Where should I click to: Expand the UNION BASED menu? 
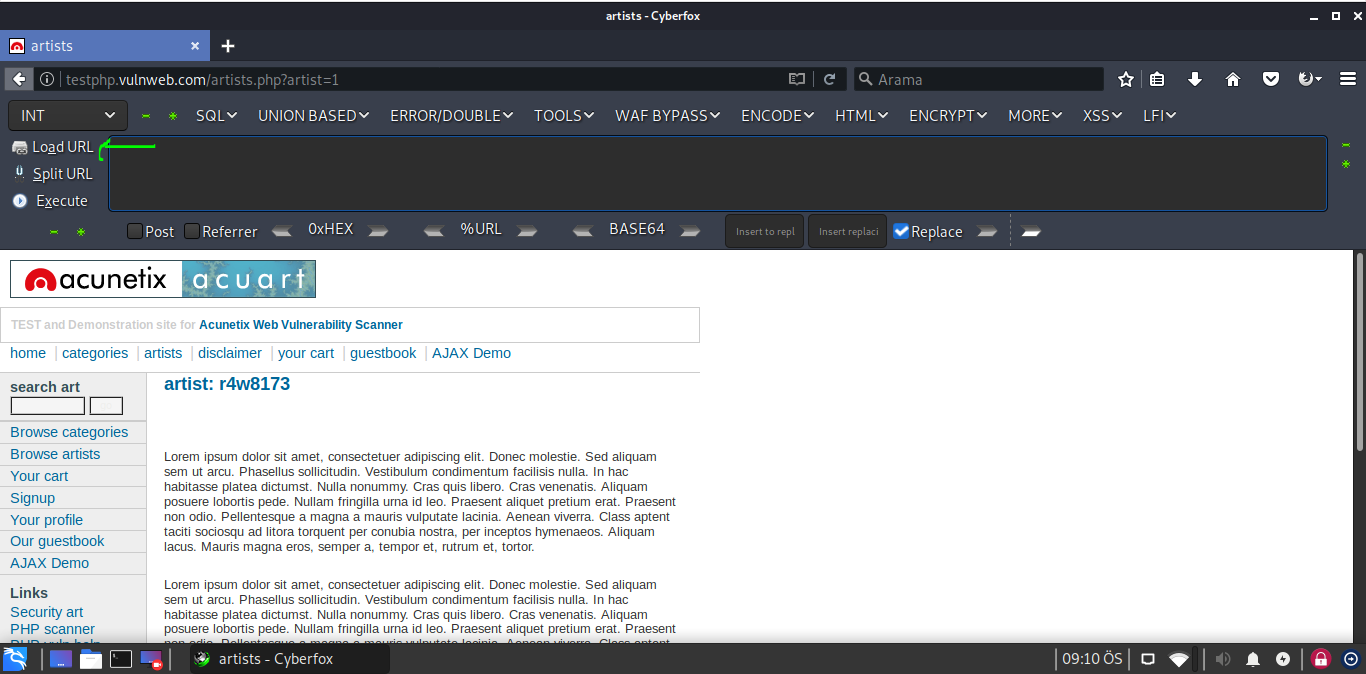315,116
